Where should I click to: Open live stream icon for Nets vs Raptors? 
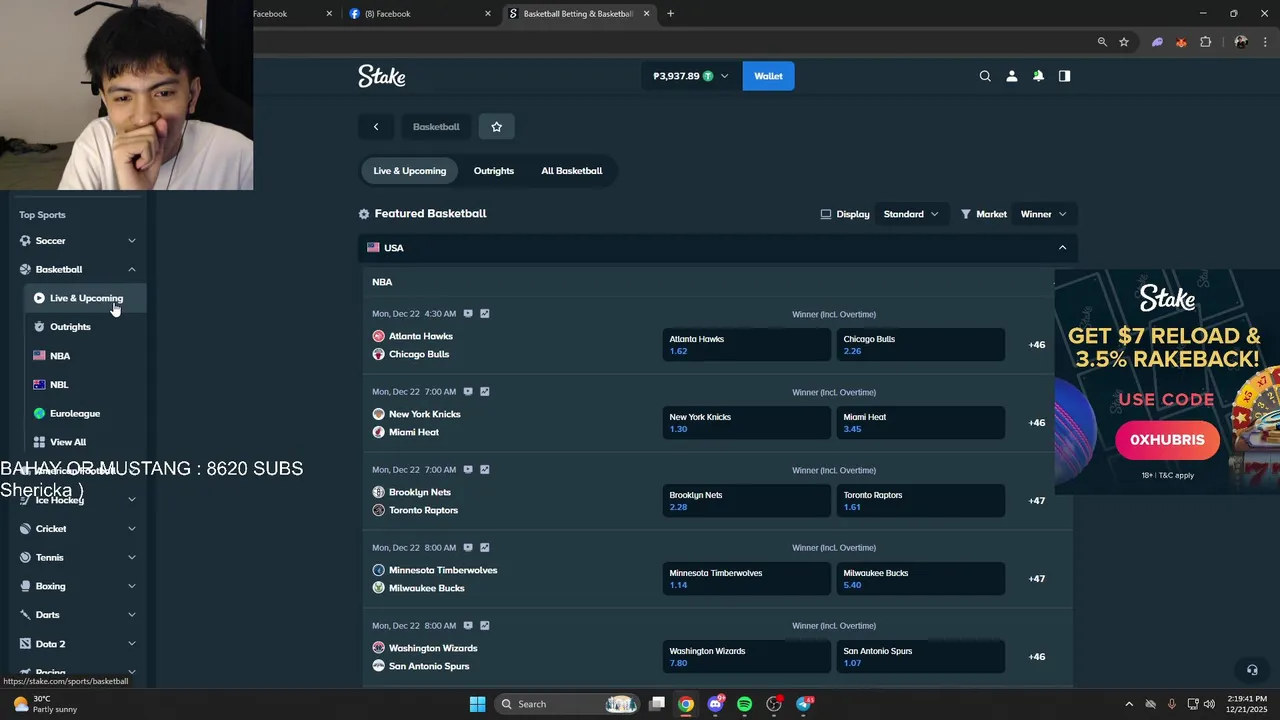pyautogui.click(x=468, y=470)
